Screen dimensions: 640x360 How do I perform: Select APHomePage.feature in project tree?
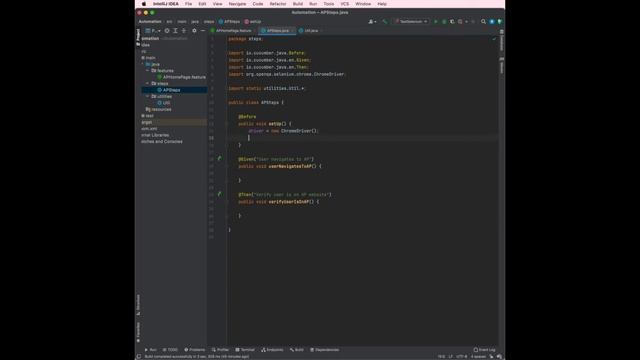181,77
